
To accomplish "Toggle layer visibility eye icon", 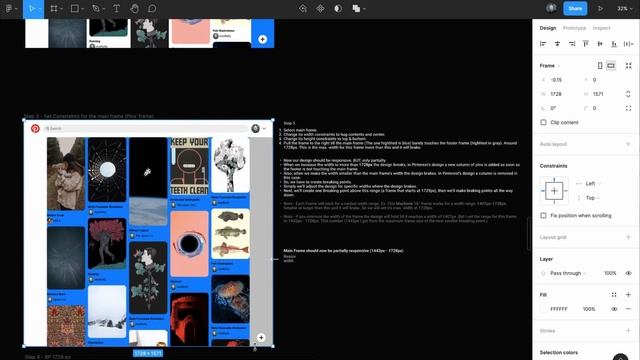I will point(629,273).
